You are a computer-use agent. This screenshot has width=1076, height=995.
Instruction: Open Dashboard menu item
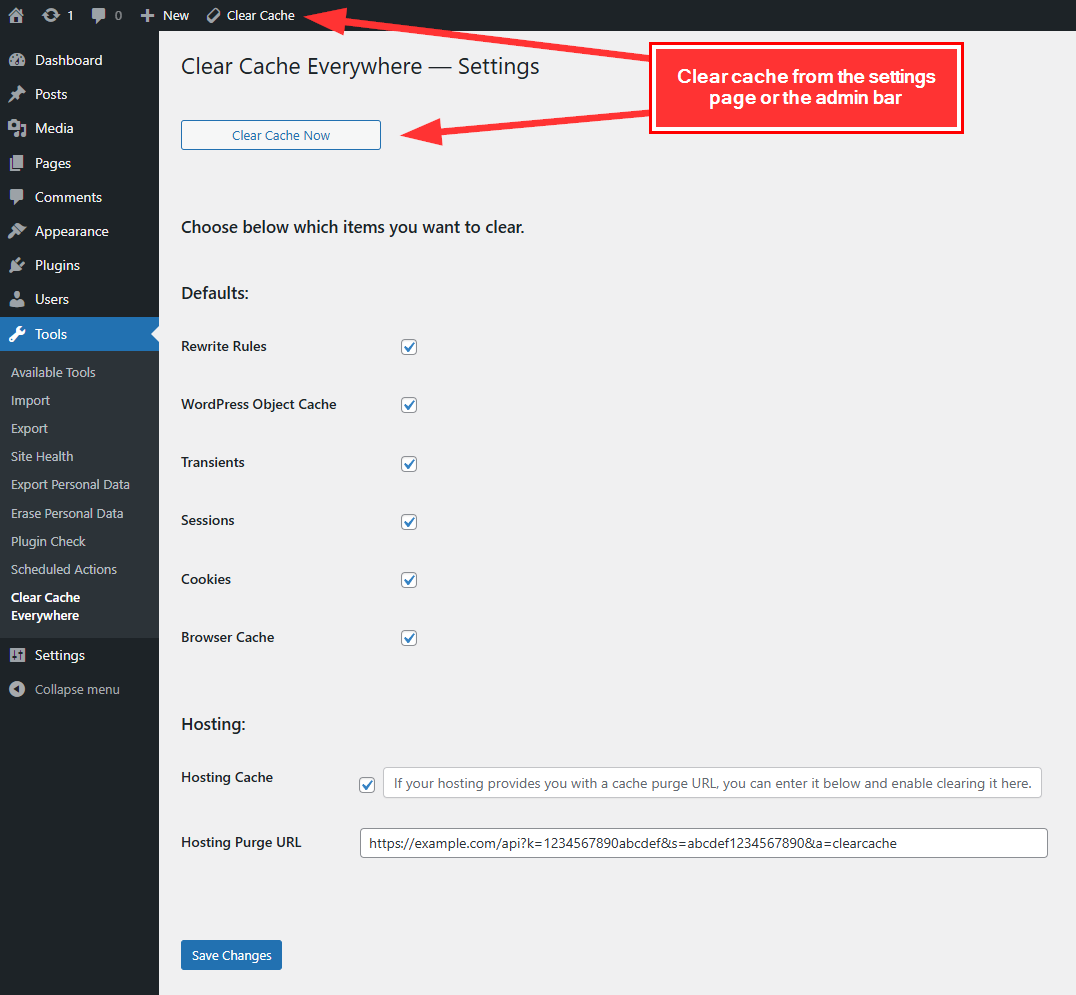[x=69, y=60]
